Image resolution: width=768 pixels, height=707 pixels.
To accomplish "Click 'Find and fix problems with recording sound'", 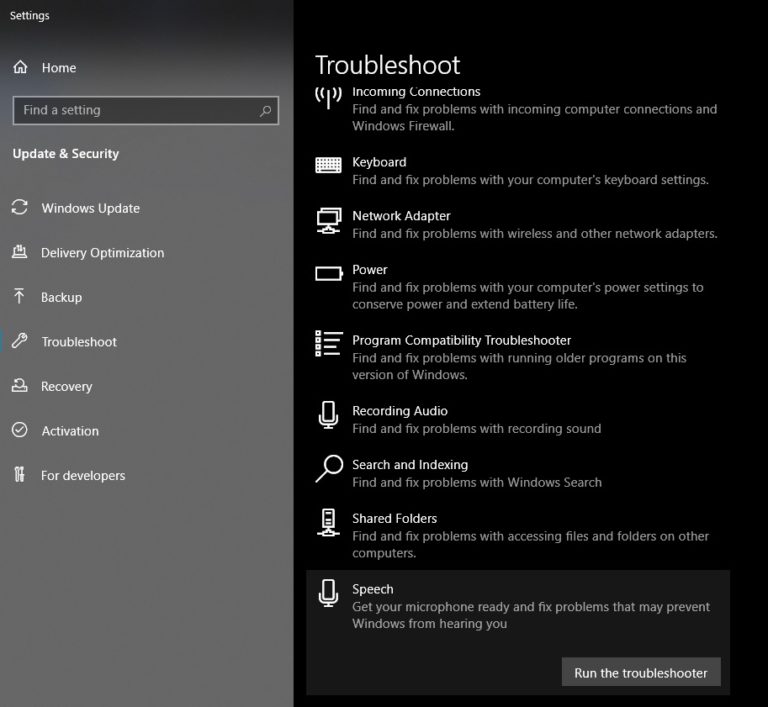I will pyautogui.click(x=477, y=429).
